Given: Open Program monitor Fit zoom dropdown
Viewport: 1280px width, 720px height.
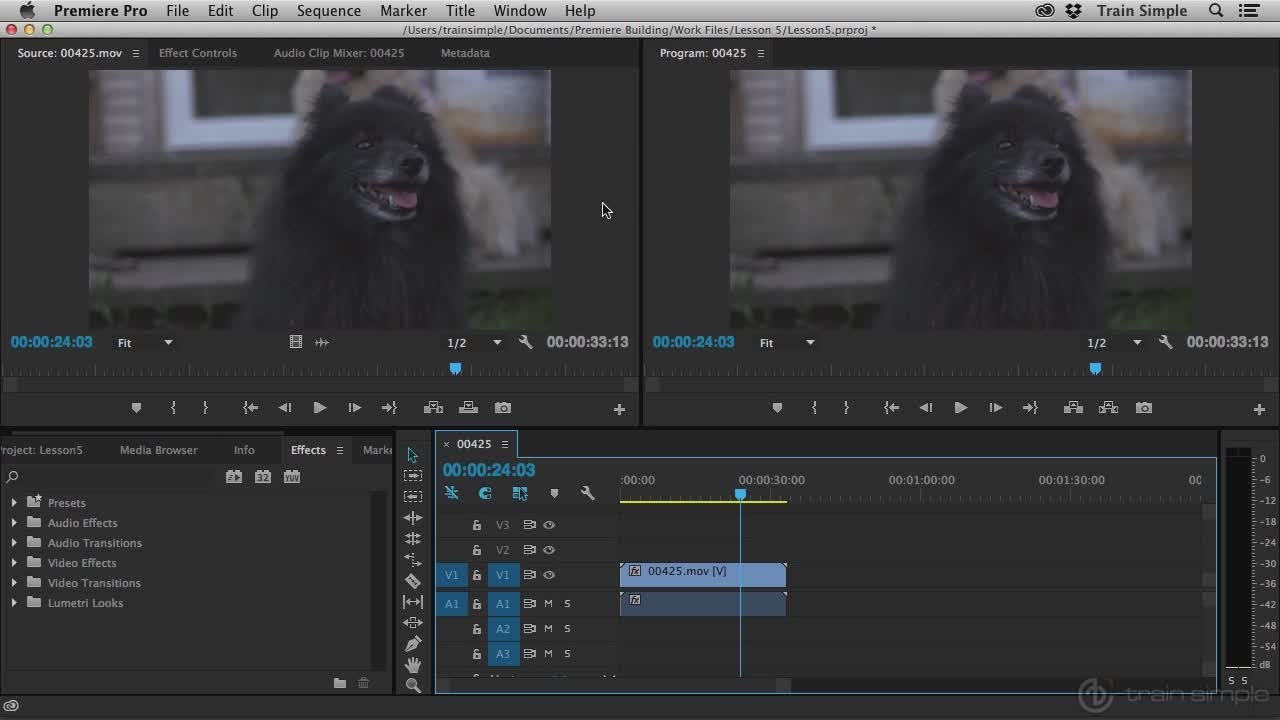Looking at the screenshot, I should [787, 343].
